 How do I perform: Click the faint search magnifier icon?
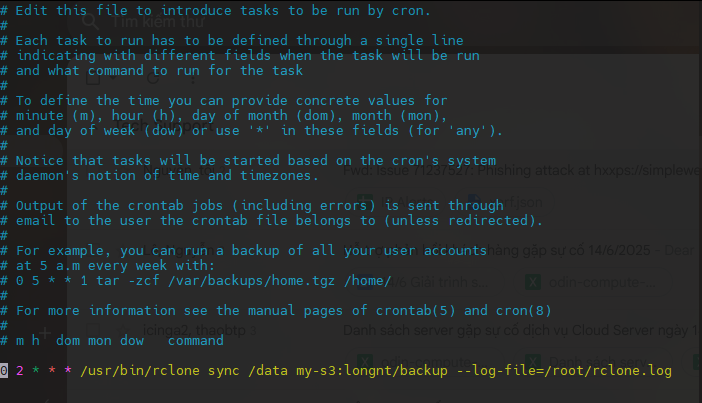pyautogui.click(x=90, y=21)
